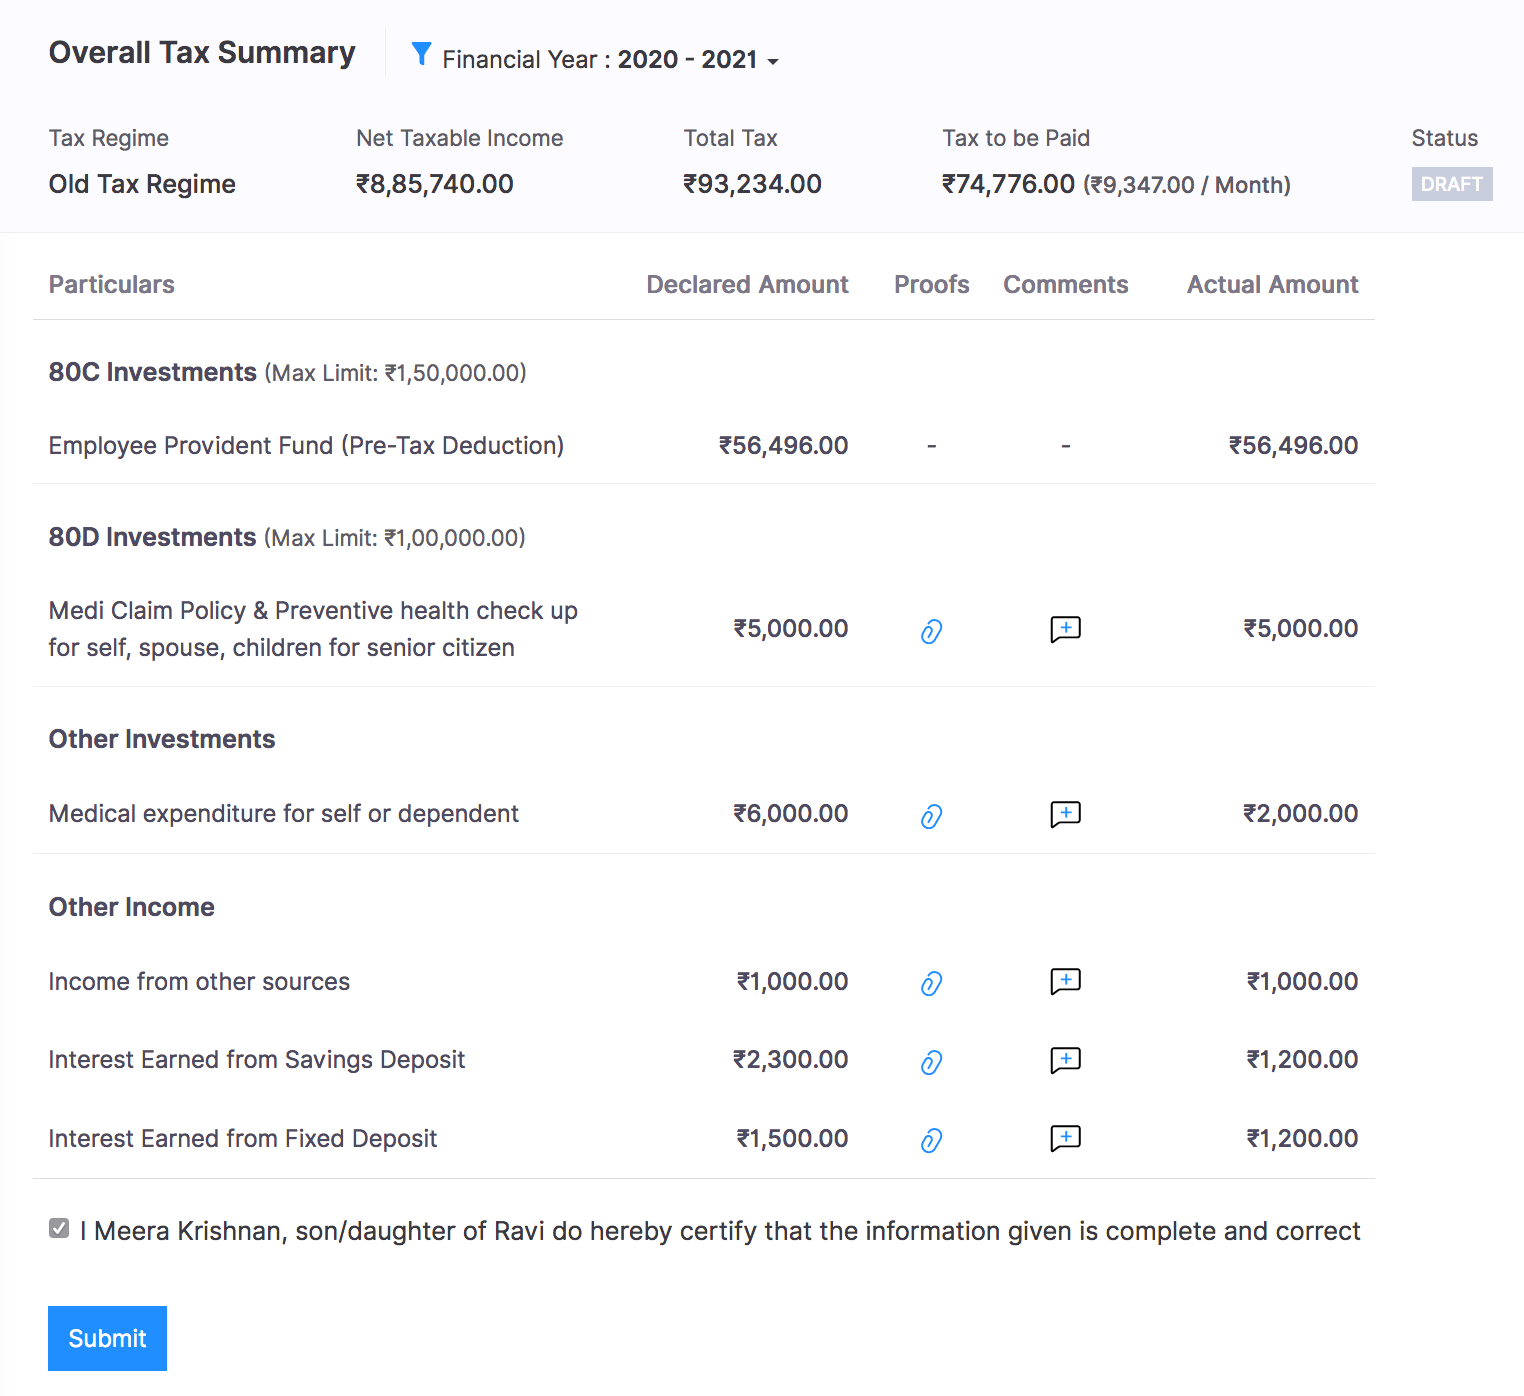1524x1396 pixels.
Task: Open proof attachment for Medi Claim Policy
Action: tap(931, 631)
